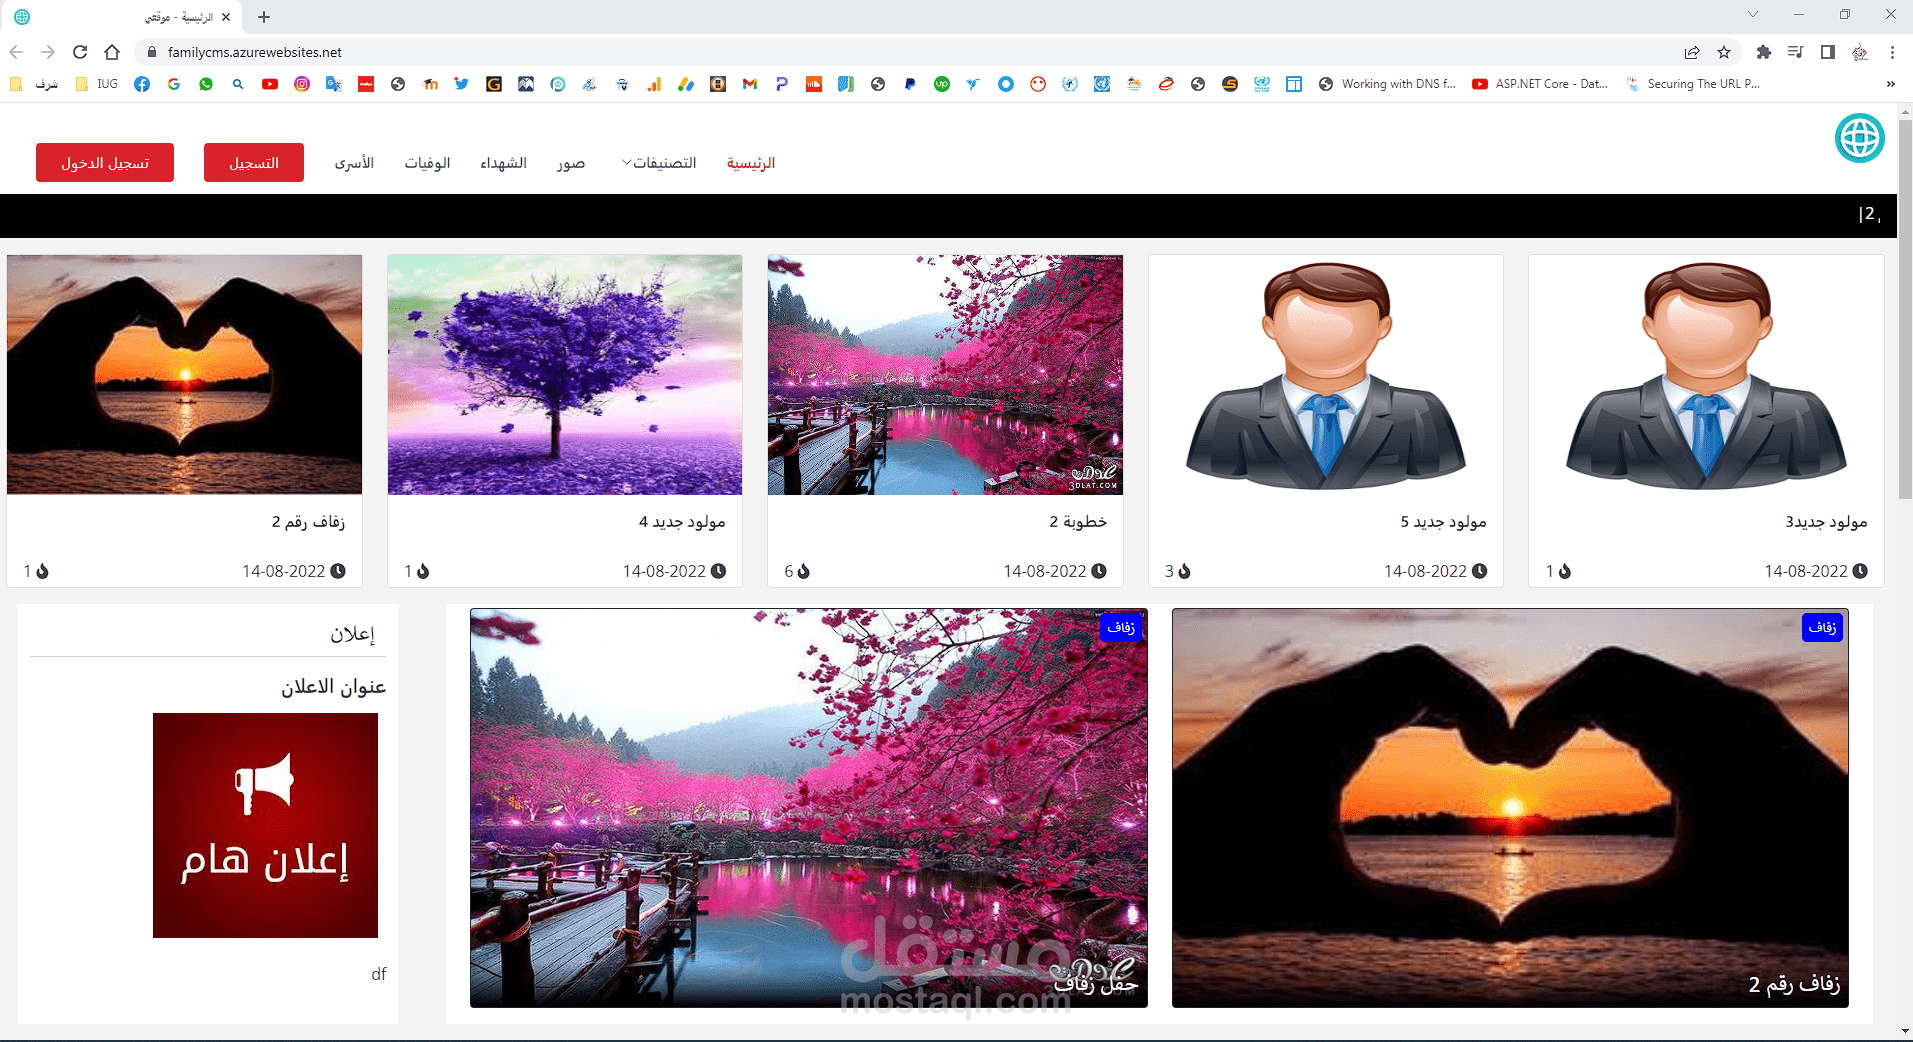Open a new browser tab
Viewport: 1913px width, 1042px height.
point(264,17)
